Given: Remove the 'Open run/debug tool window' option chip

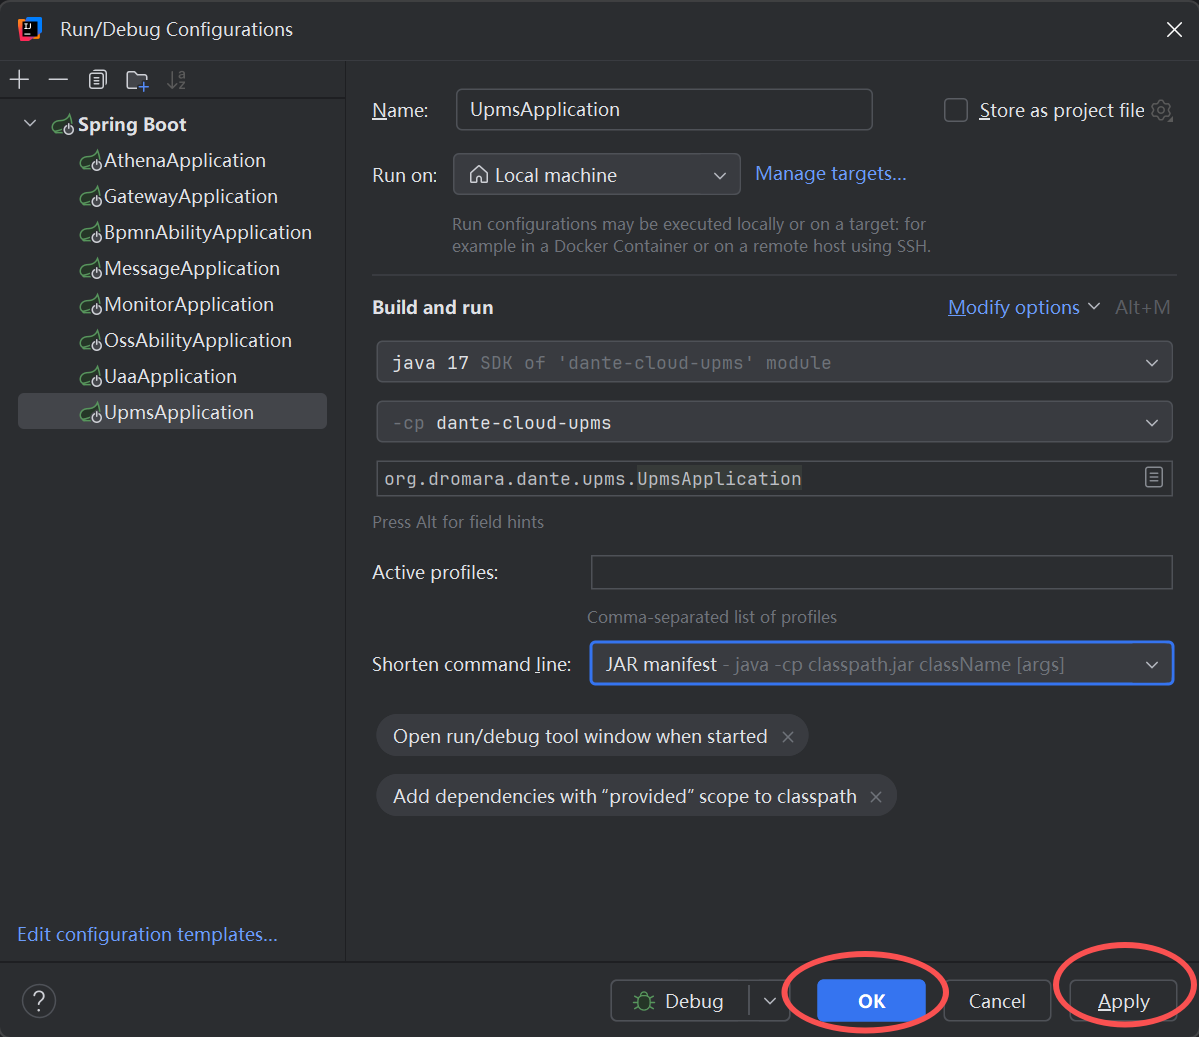Looking at the screenshot, I should (x=788, y=737).
